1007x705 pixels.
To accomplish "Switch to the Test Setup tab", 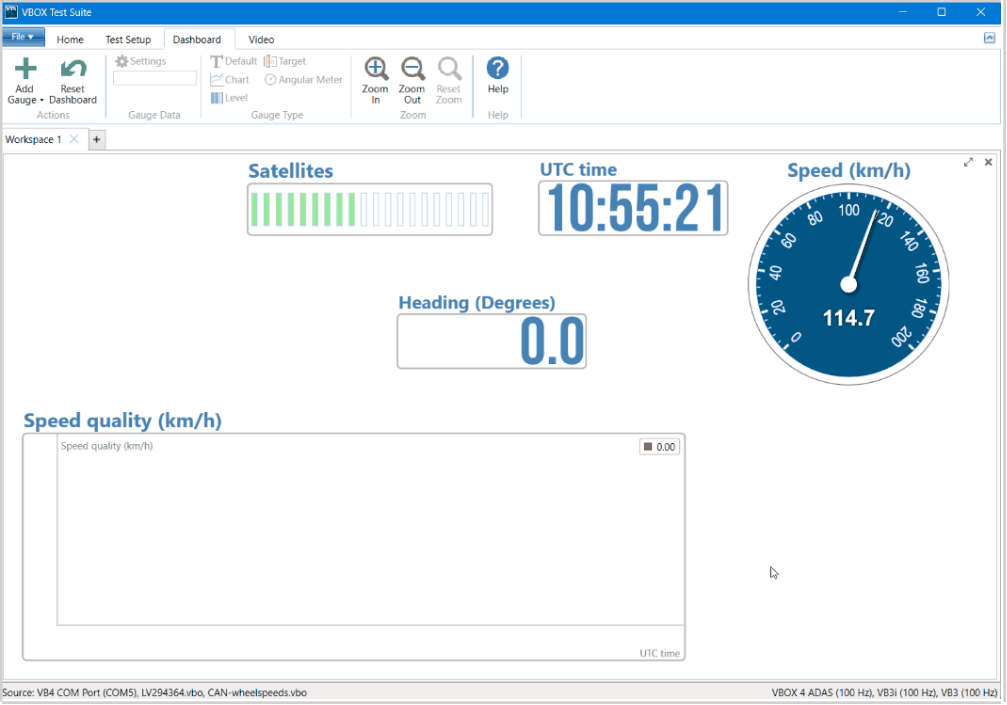I will [x=128, y=40].
